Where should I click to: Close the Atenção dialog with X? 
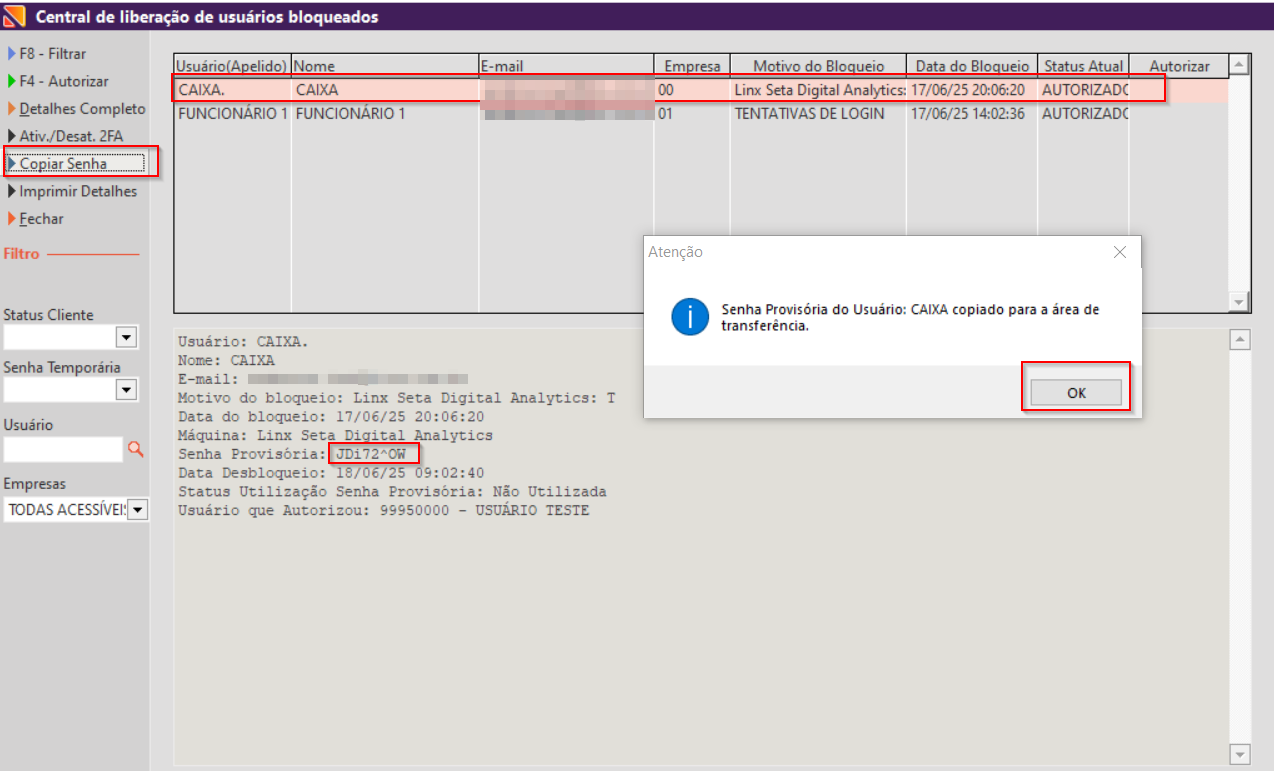[x=1119, y=252]
